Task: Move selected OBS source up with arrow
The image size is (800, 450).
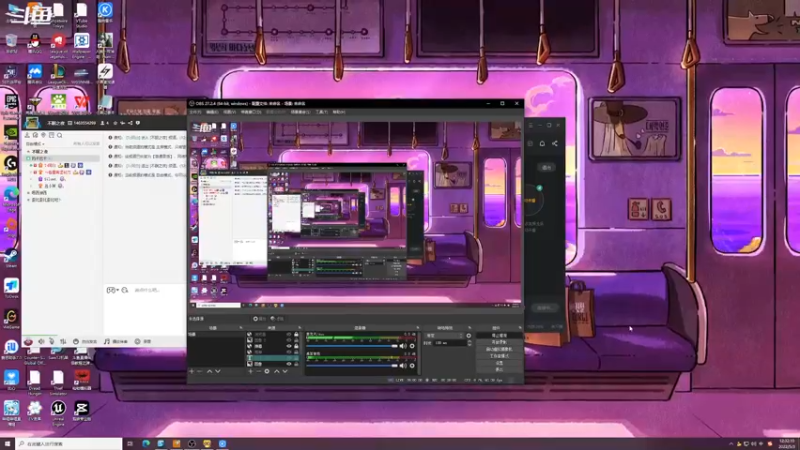Action: click(x=277, y=371)
